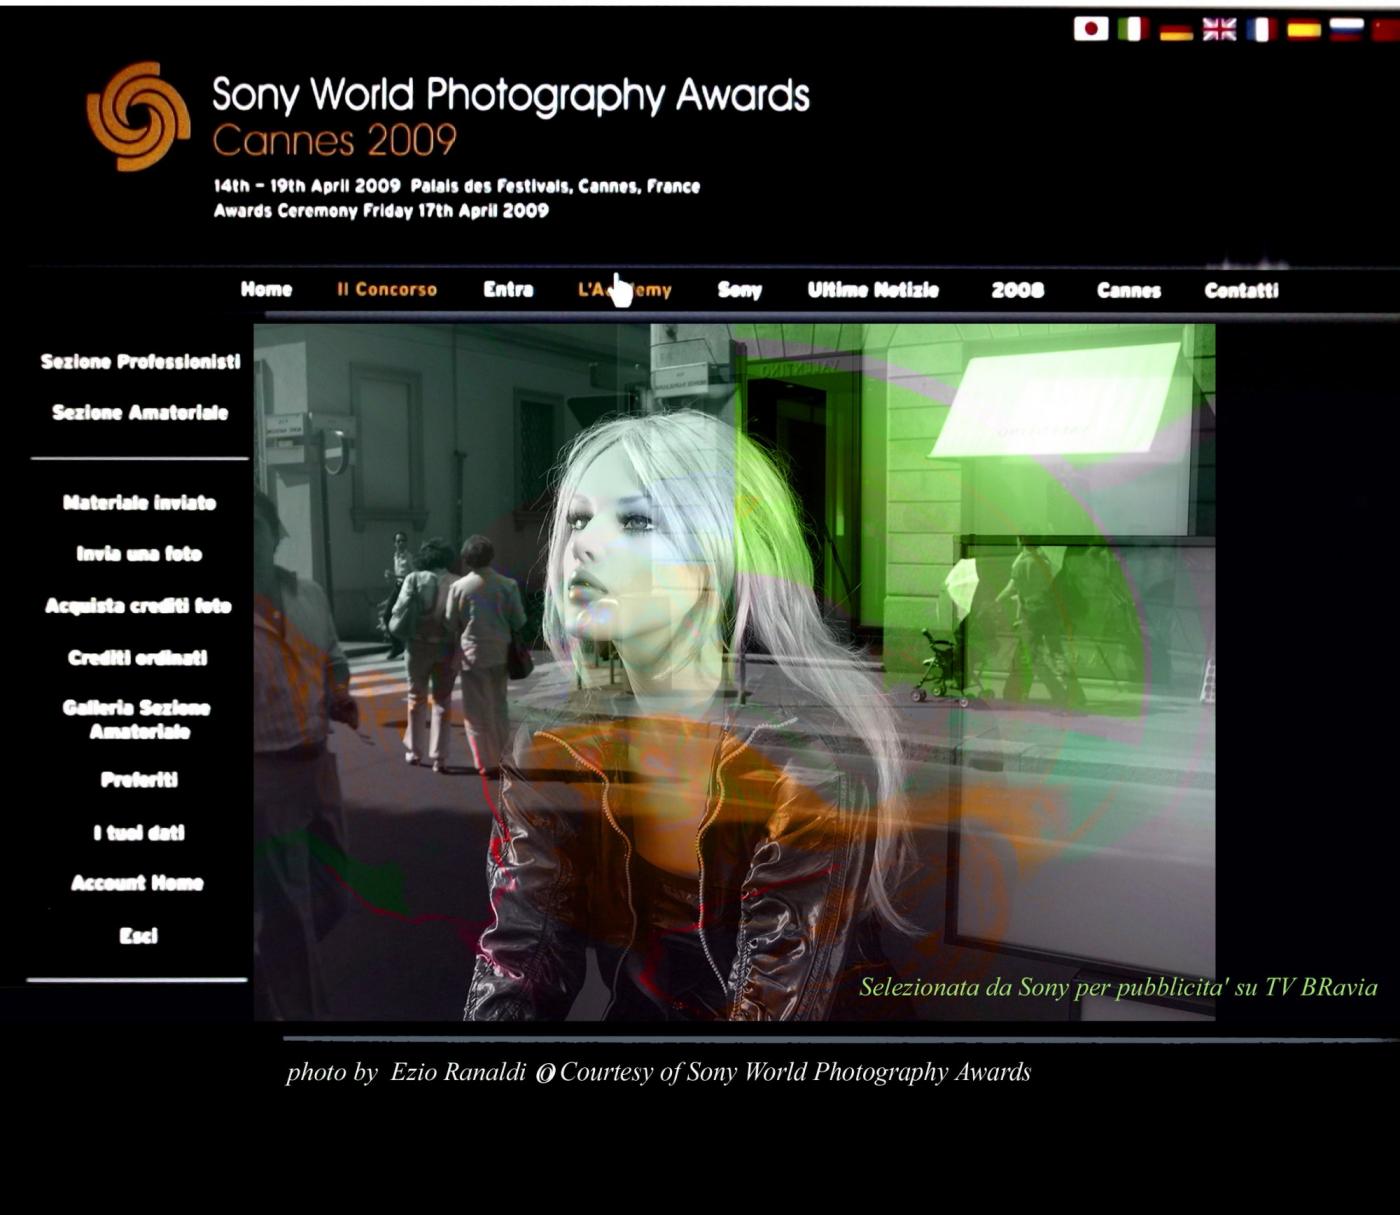
Task: Click the orange Sony awards spiral logo
Action: point(138,115)
